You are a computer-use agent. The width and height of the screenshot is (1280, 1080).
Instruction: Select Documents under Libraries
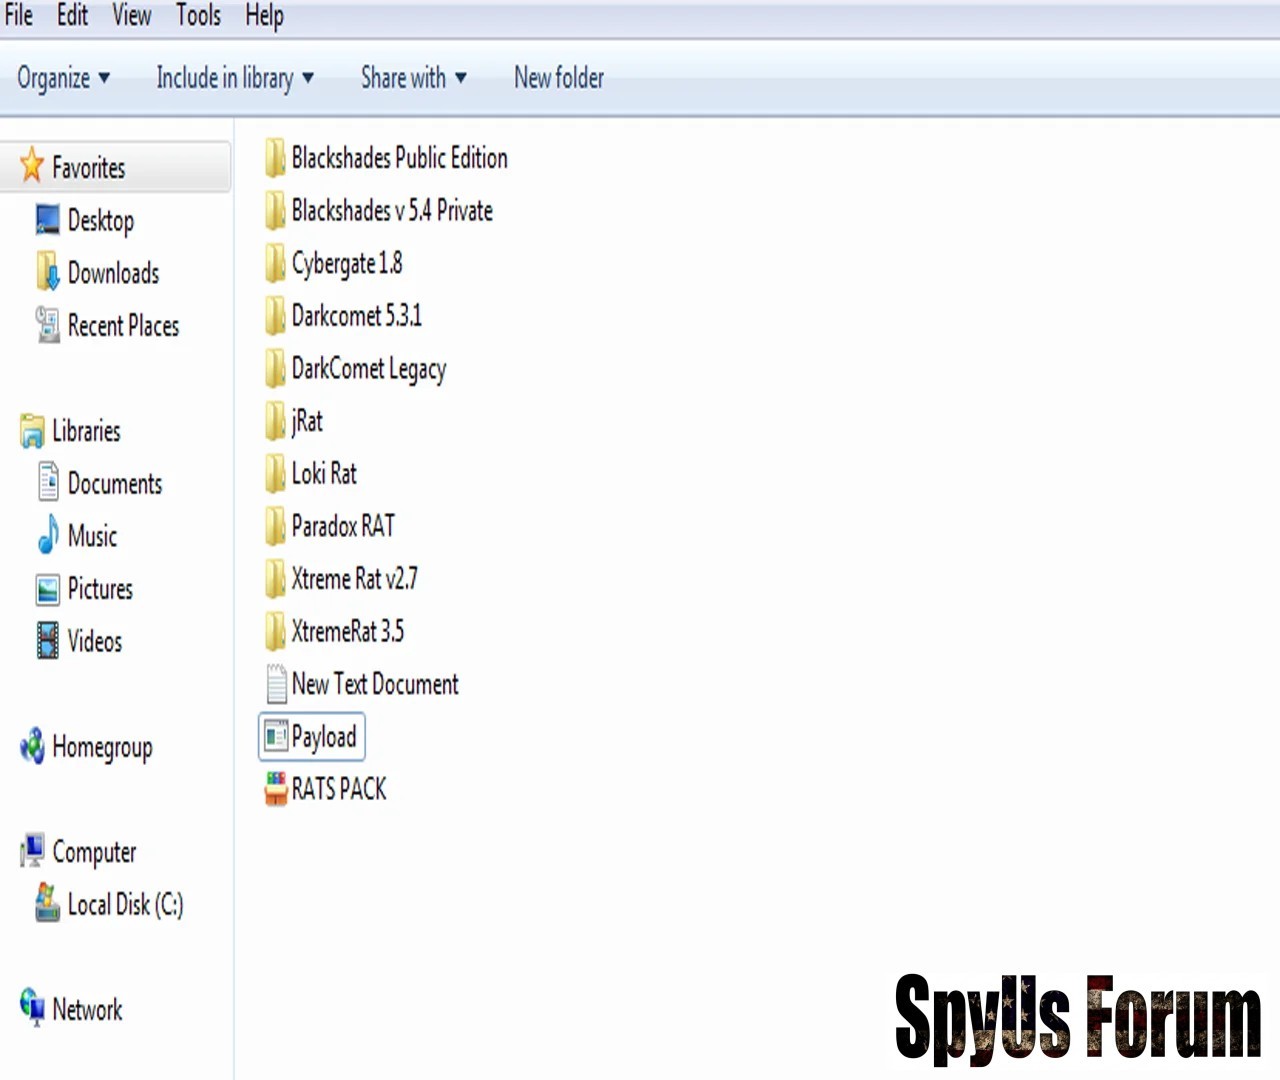tap(114, 484)
